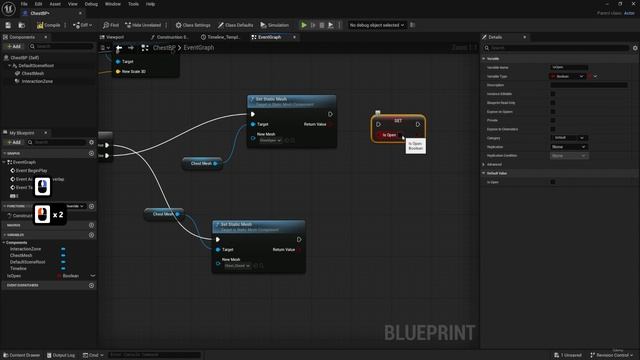Open My Blueprint panel settings gear
This screenshot has height=360, width=640.
[x=91, y=142]
